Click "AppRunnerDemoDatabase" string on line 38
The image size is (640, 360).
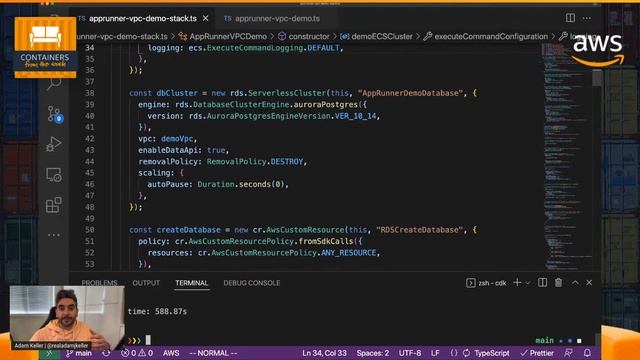click(410, 93)
